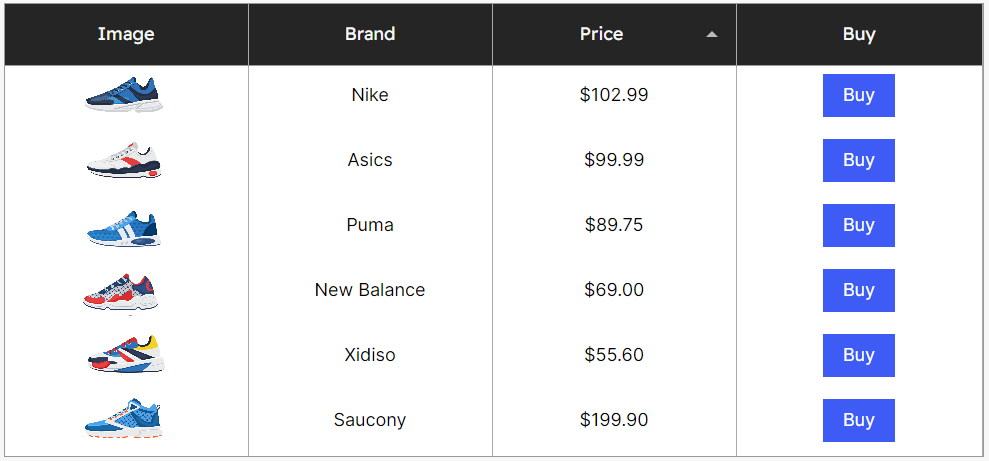Buy the Nike shoes
The width and height of the screenshot is (989, 461).
(858, 95)
